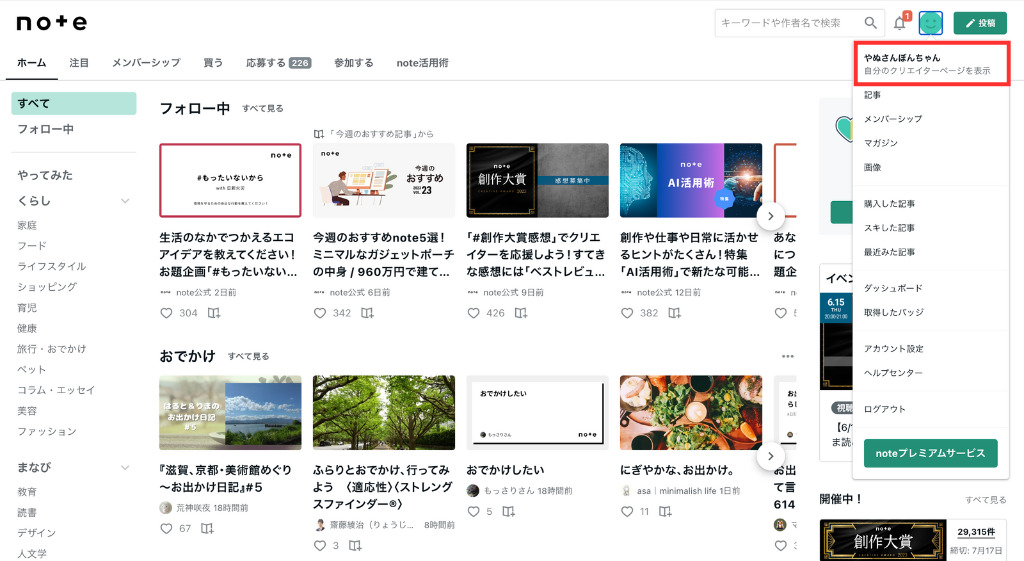Add にぎやかな、お出かけ article to magazine icon
This screenshot has height=561, width=1024.
click(665, 511)
